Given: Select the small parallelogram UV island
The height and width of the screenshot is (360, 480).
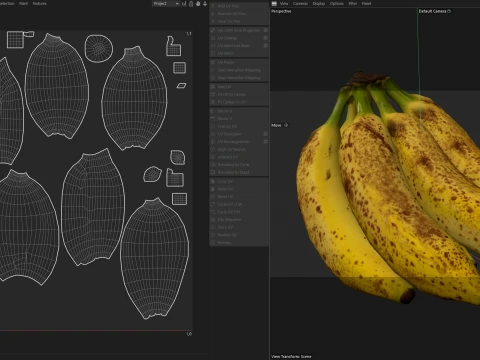Looking at the screenshot, I should coord(181,86).
